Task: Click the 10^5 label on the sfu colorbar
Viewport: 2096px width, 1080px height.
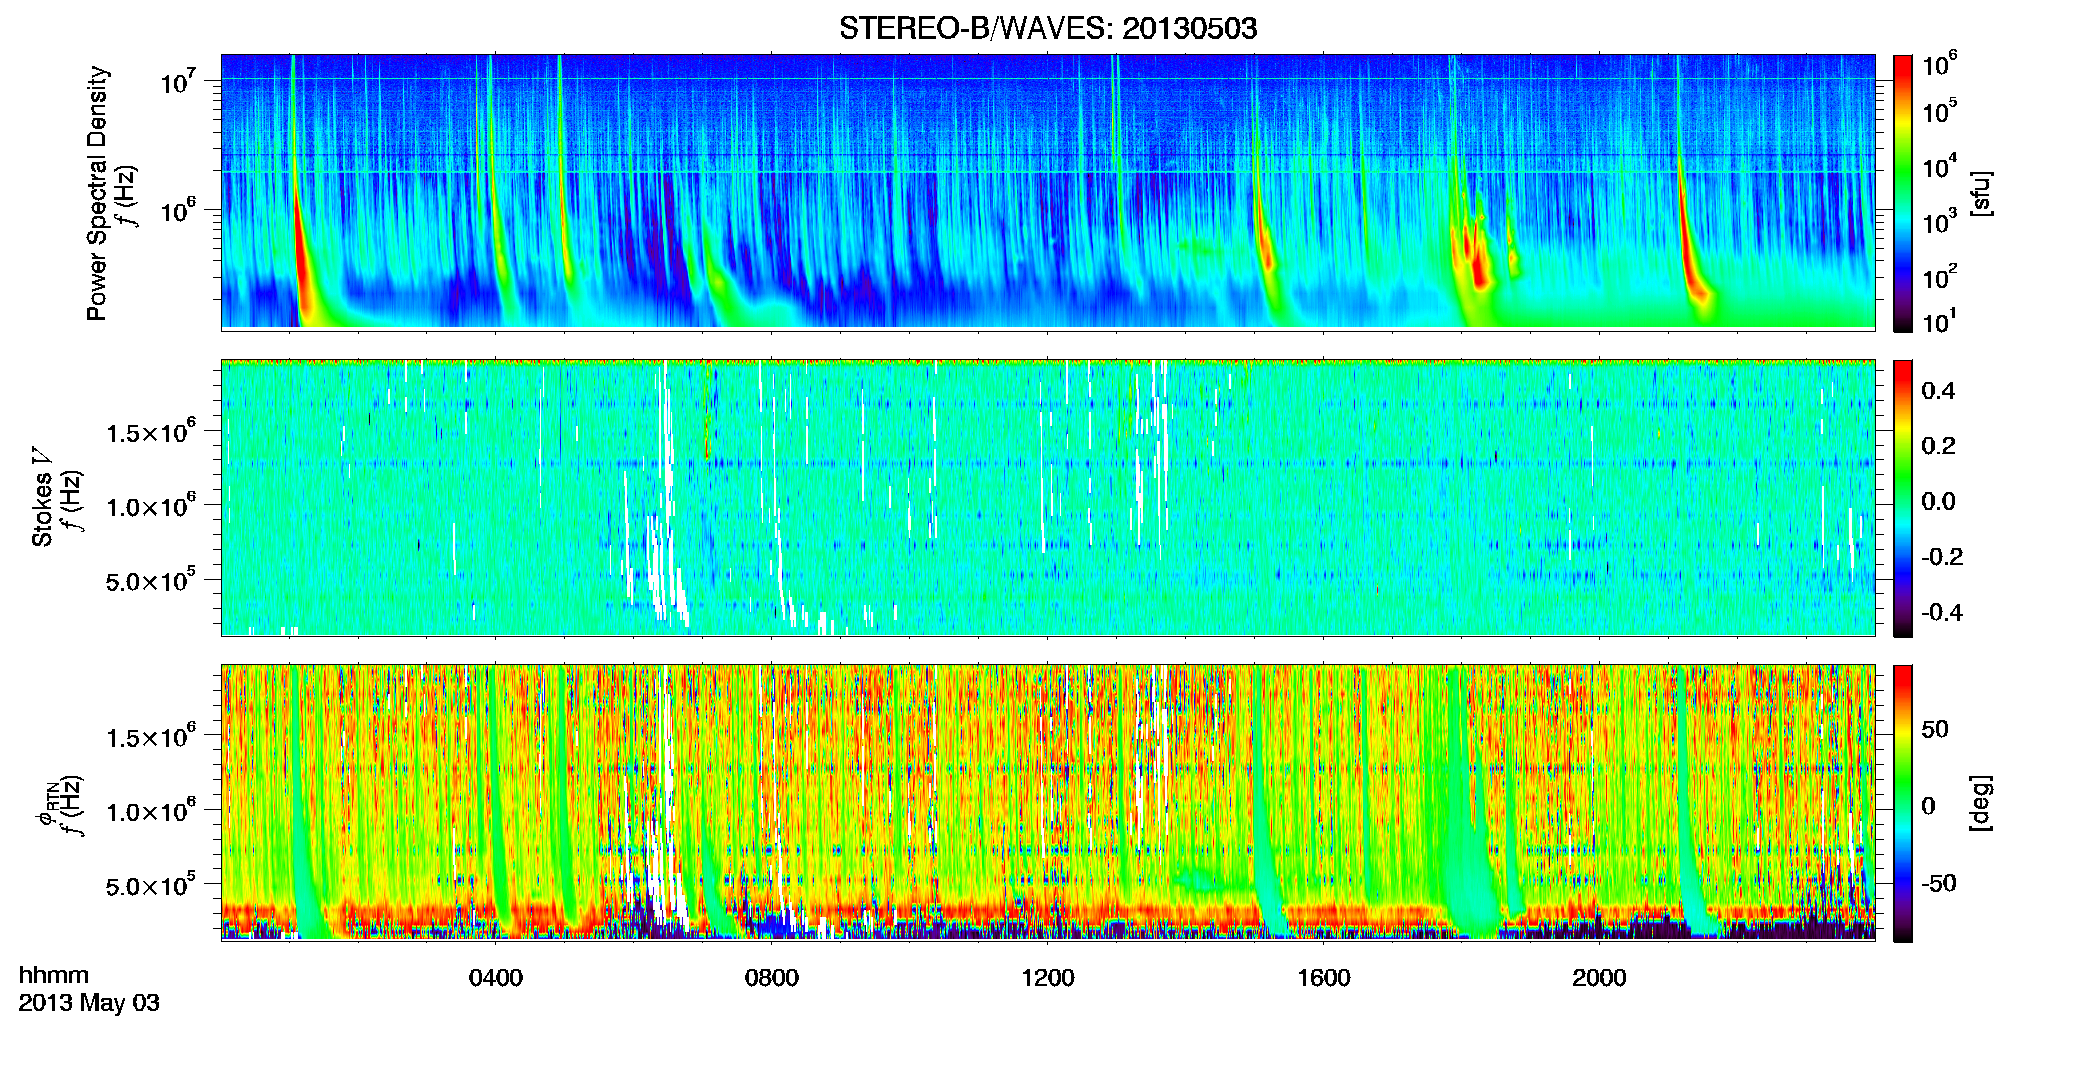Action: pos(1940,111)
